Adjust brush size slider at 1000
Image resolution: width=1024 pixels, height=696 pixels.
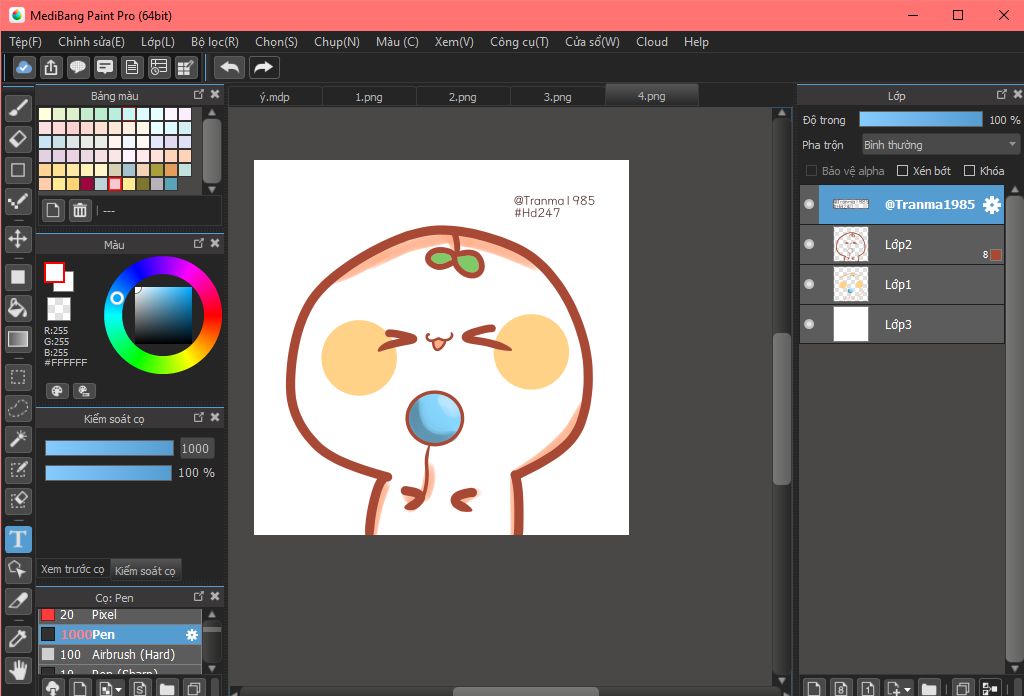click(109, 448)
